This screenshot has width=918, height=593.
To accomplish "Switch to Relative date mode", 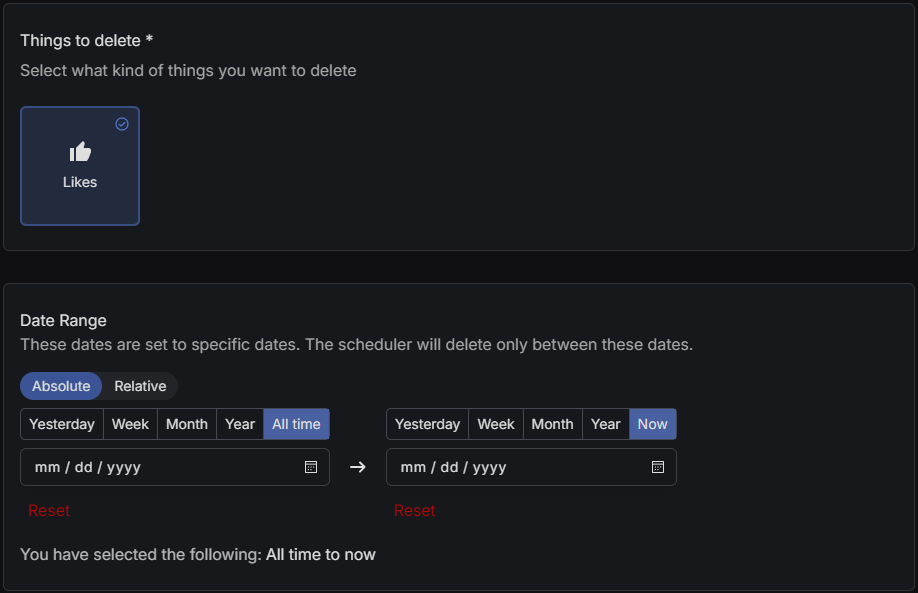I will pos(140,386).
